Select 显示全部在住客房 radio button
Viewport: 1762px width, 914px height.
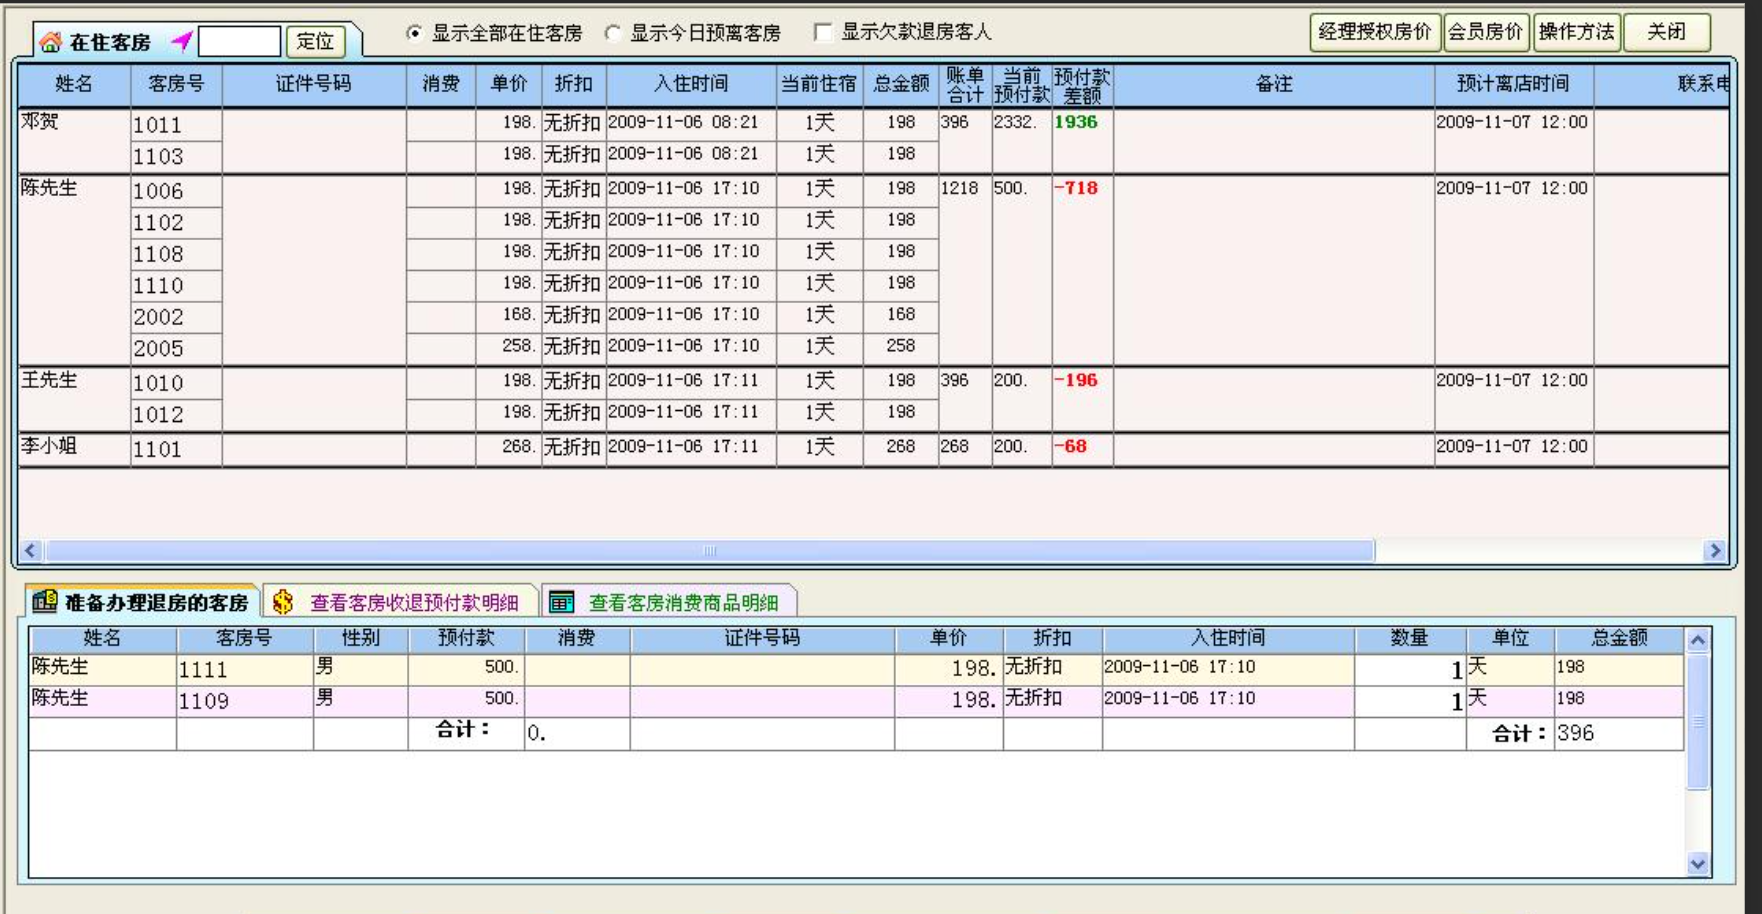[x=414, y=33]
